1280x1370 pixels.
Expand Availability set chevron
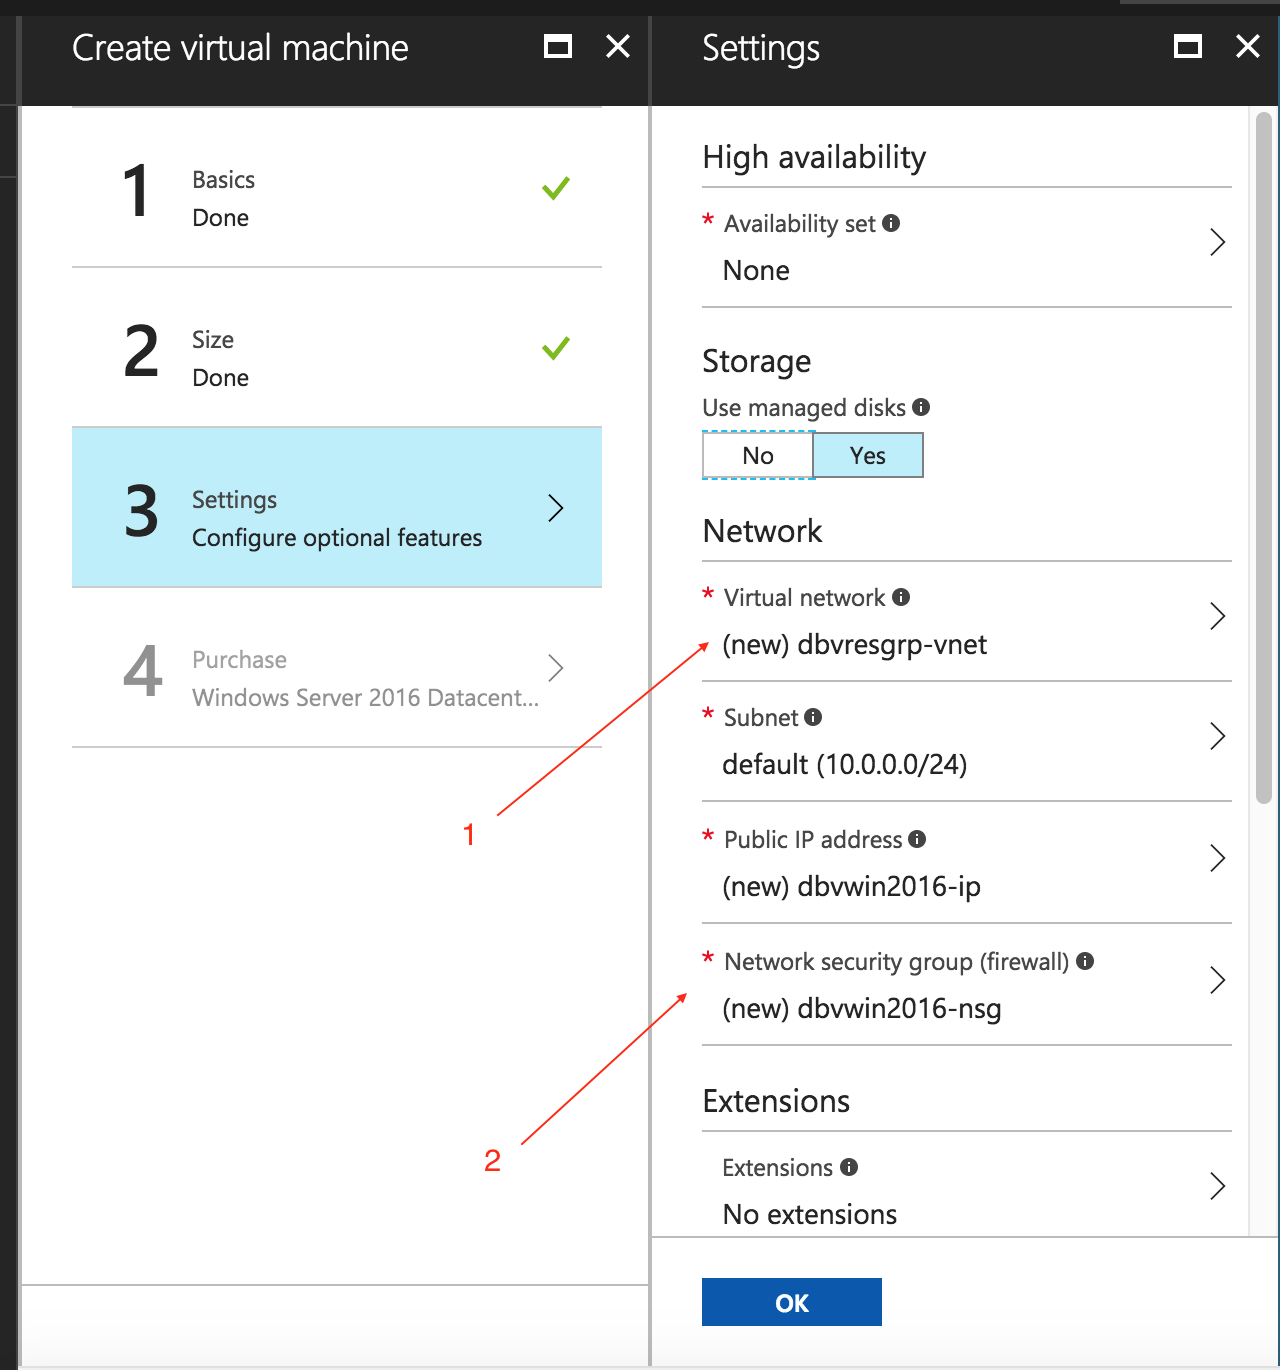click(x=1217, y=242)
